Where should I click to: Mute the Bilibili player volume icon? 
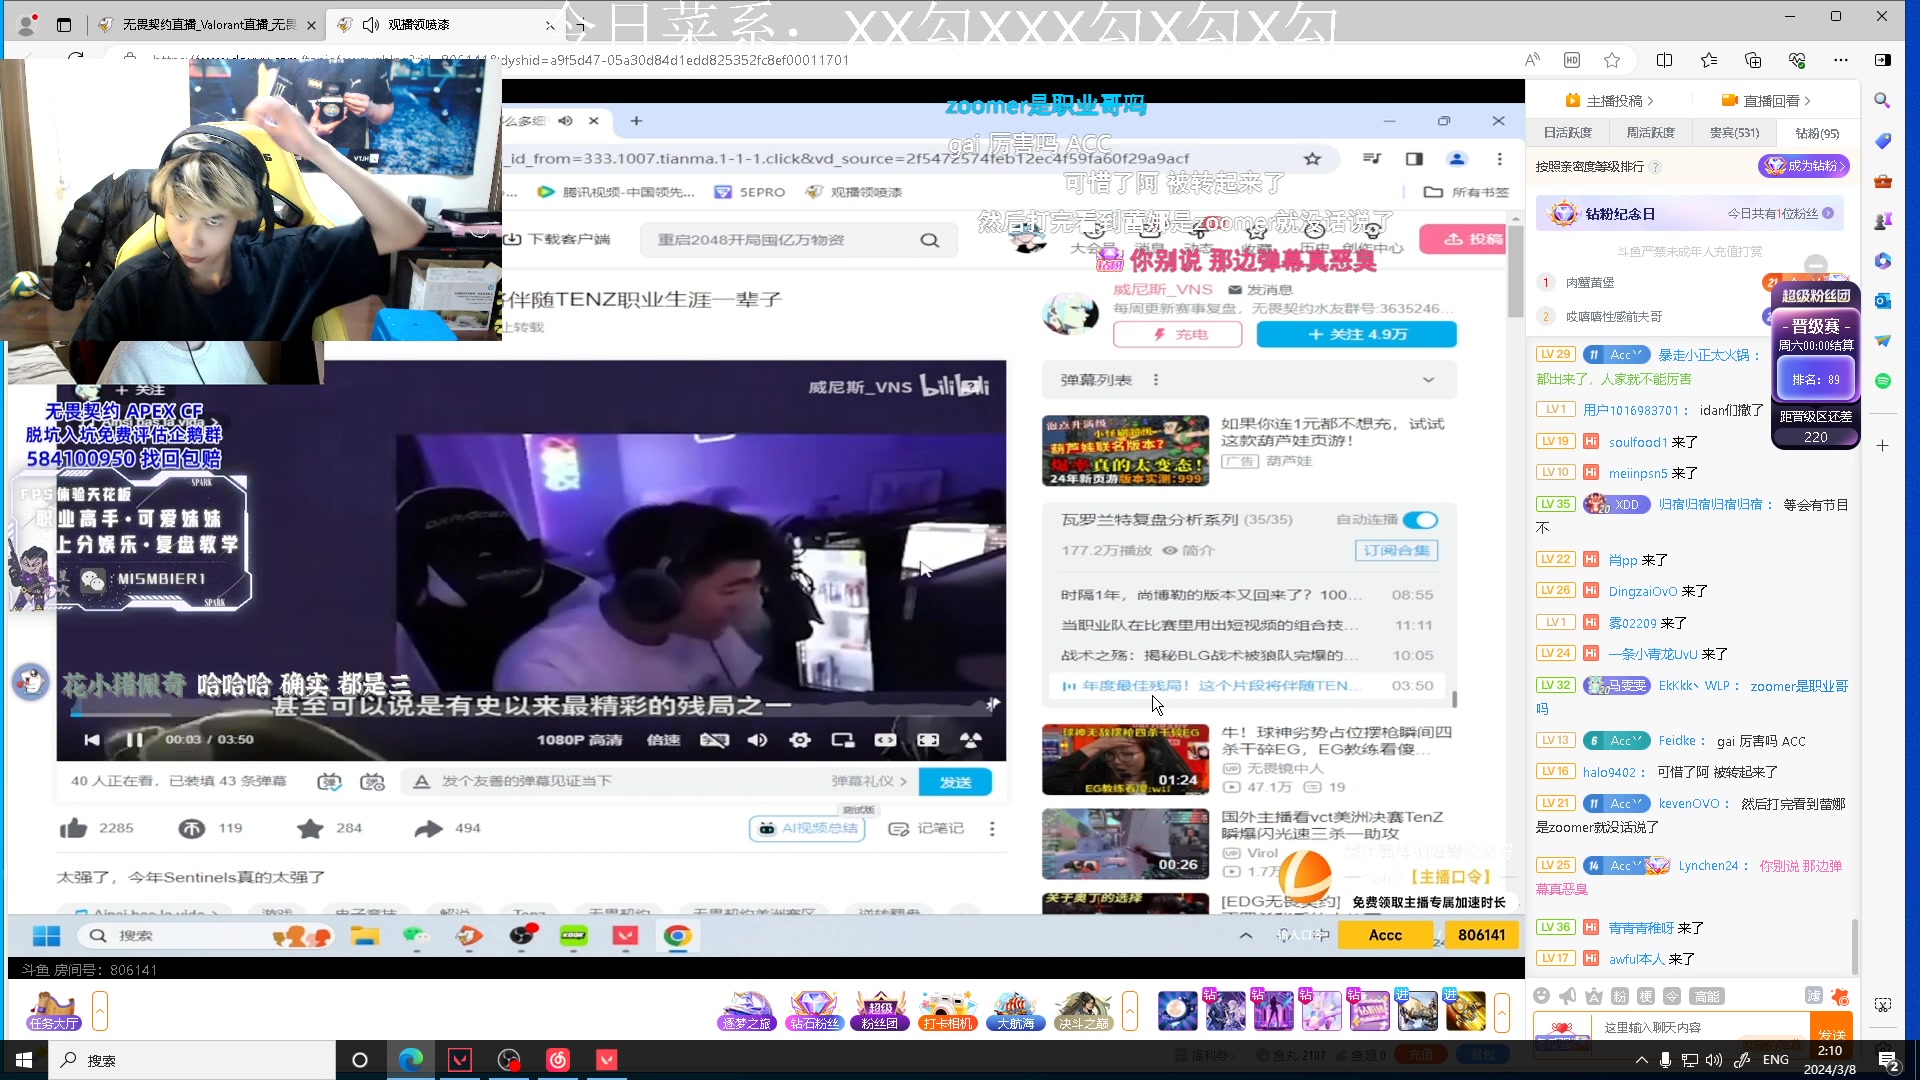(757, 740)
